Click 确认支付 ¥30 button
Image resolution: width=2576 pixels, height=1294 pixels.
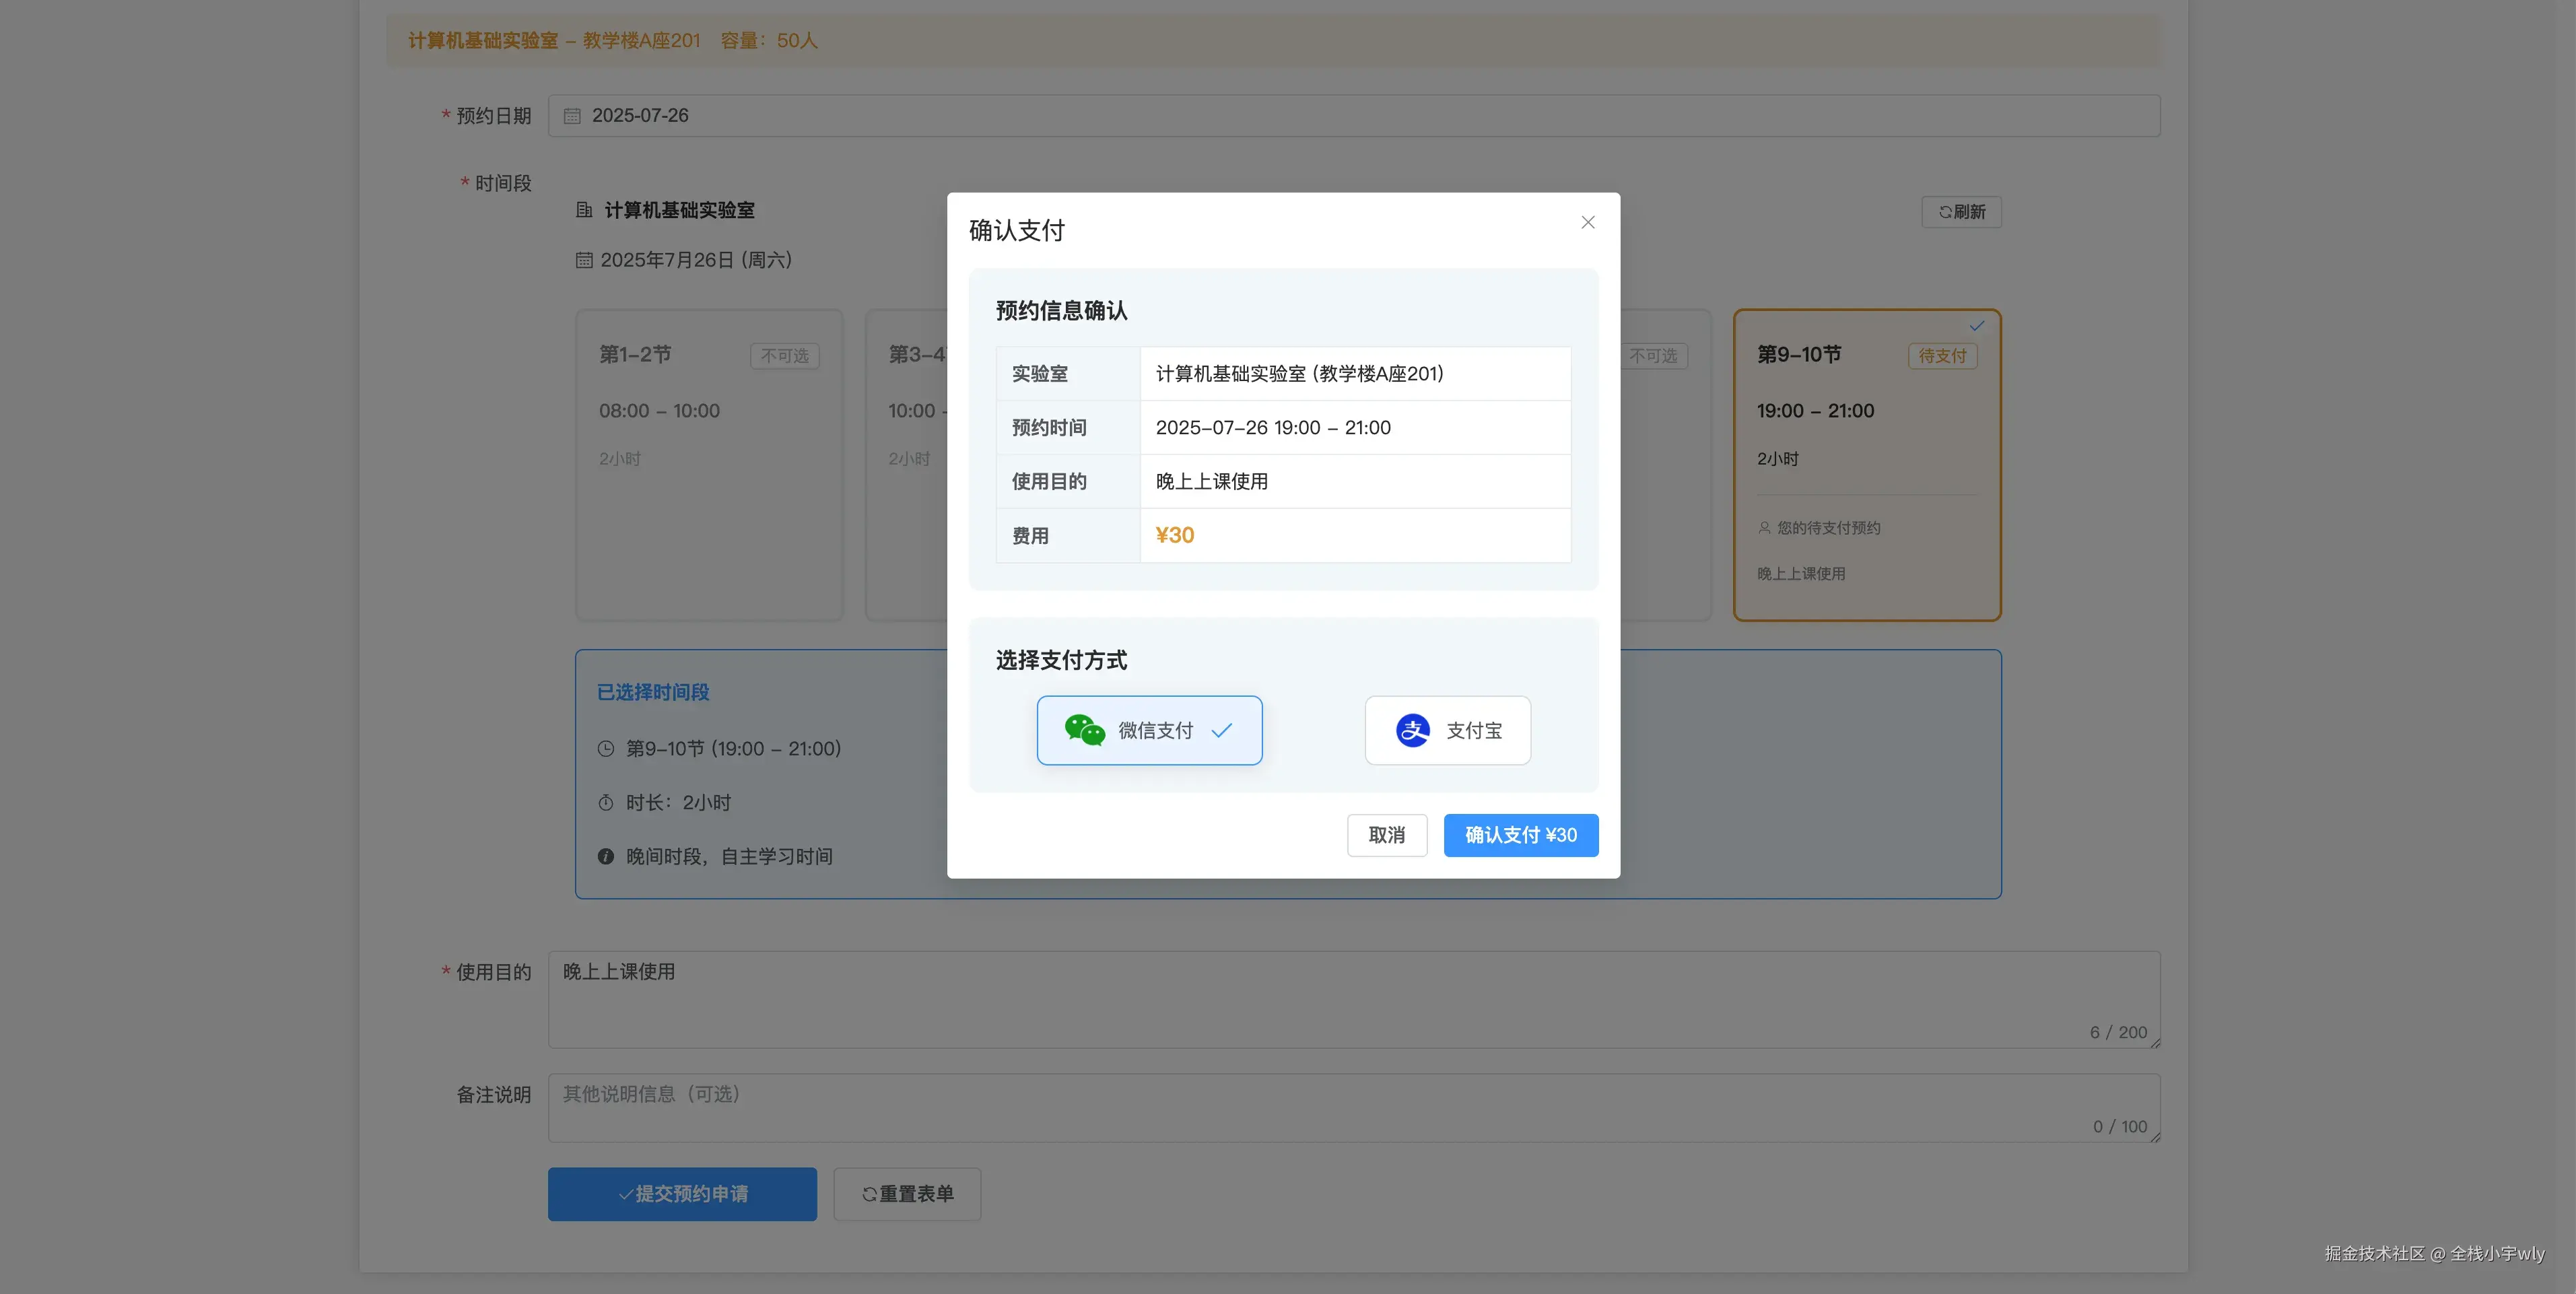[1520, 835]
